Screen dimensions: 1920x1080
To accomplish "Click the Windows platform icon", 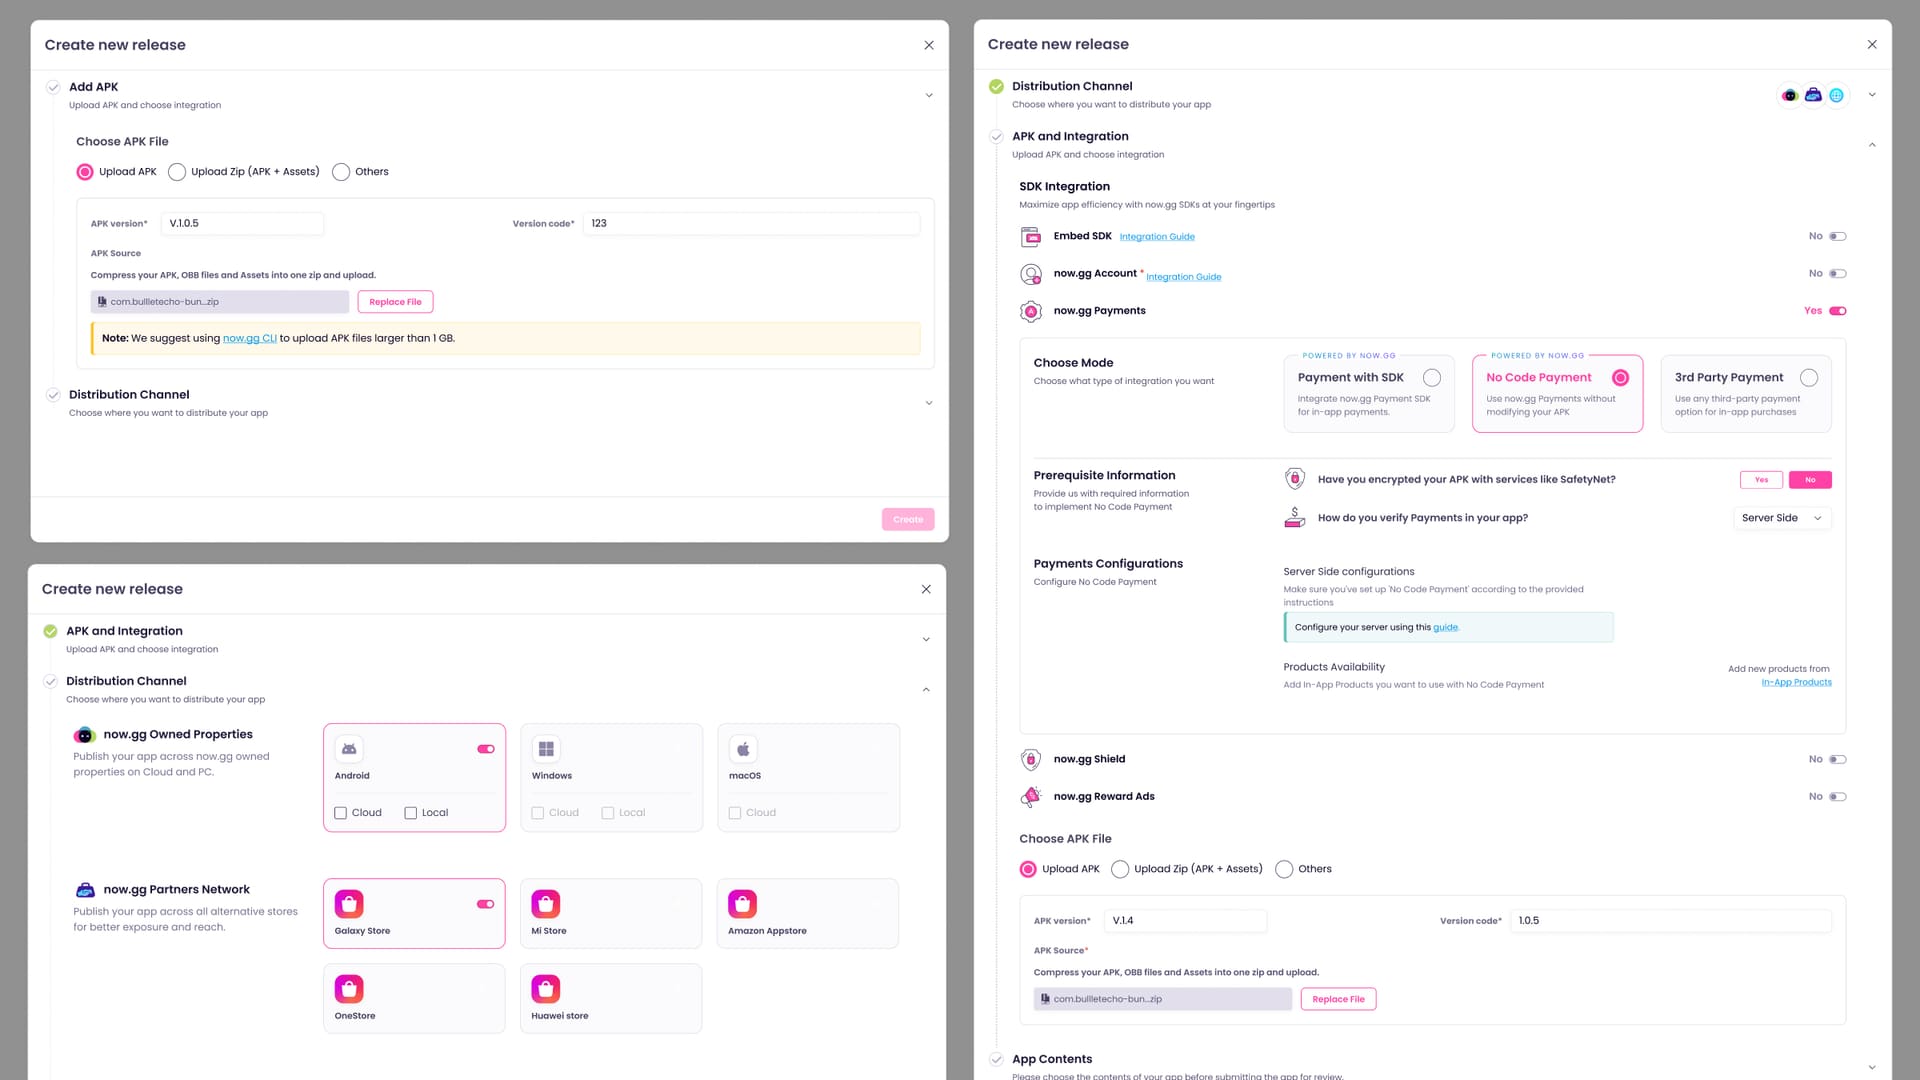I will point(546,749).
